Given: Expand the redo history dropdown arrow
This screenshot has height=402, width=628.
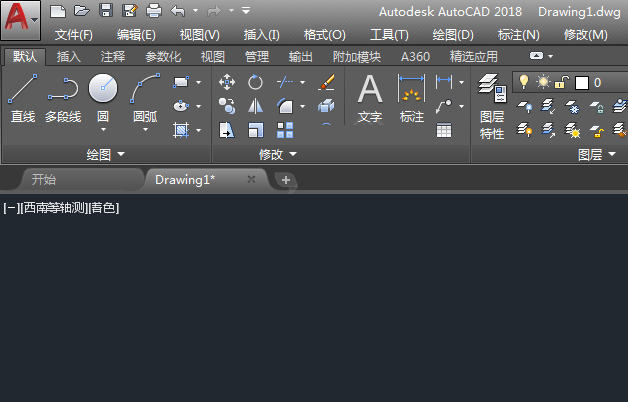Looking at the screenshot, I should (x=231, y=11).
